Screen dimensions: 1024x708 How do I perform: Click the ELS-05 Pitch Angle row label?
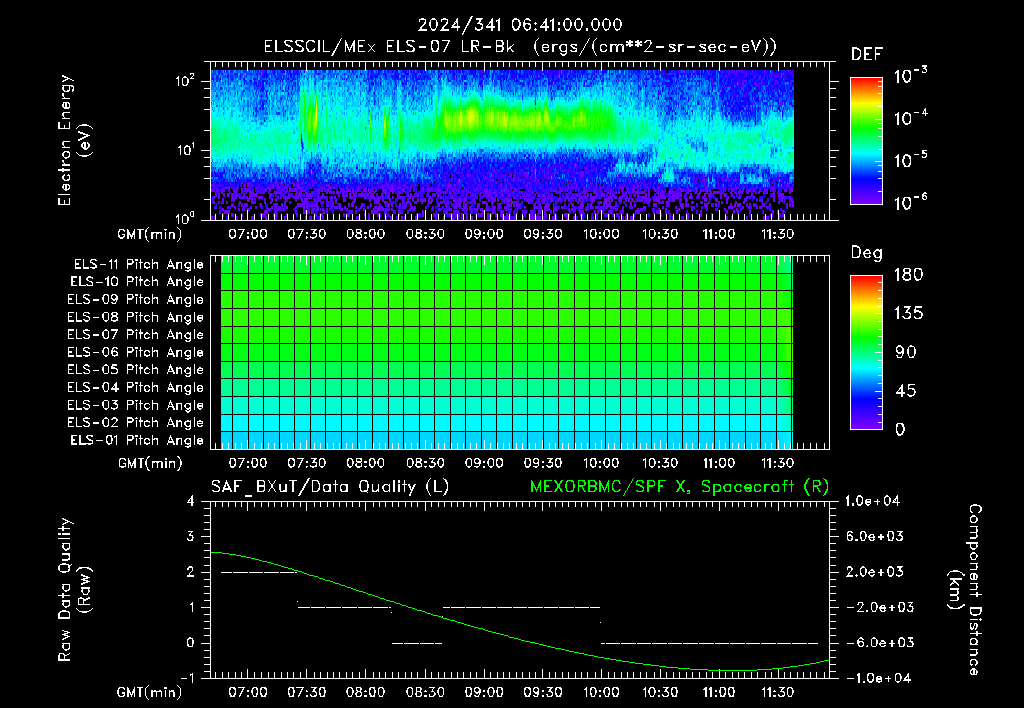pyautogui.click(x=136, y=370)
